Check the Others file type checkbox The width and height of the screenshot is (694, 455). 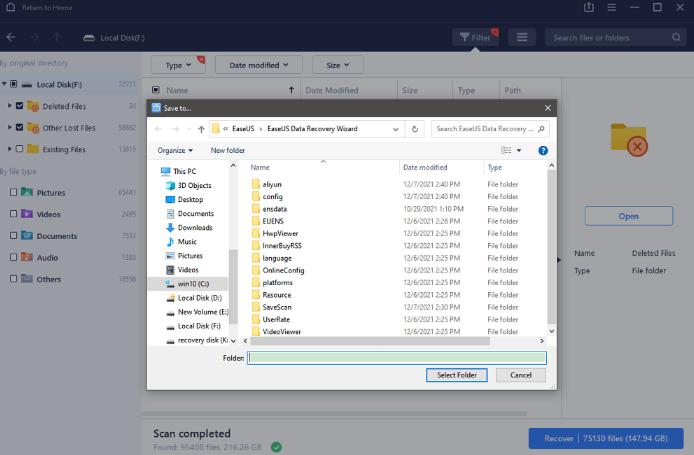pos(13,279)
